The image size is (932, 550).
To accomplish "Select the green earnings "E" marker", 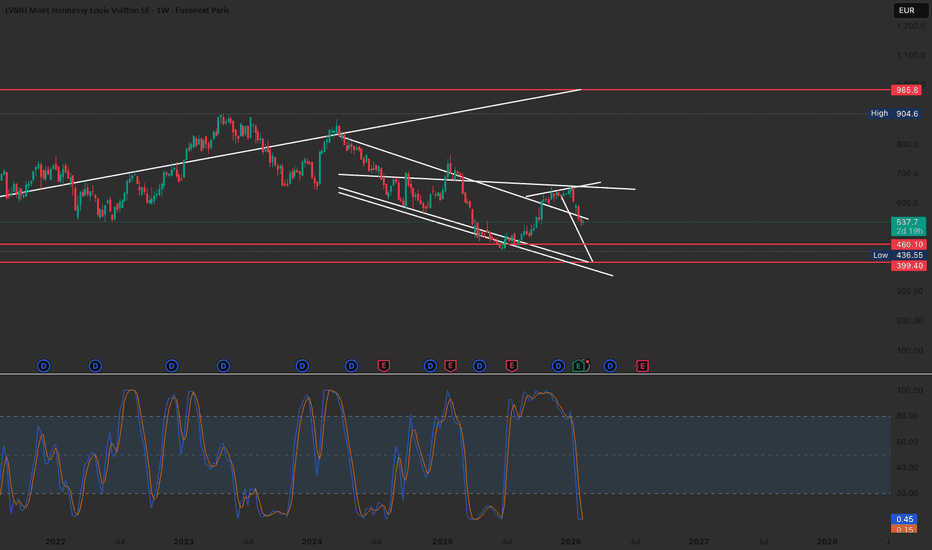I will click(579, 366).
